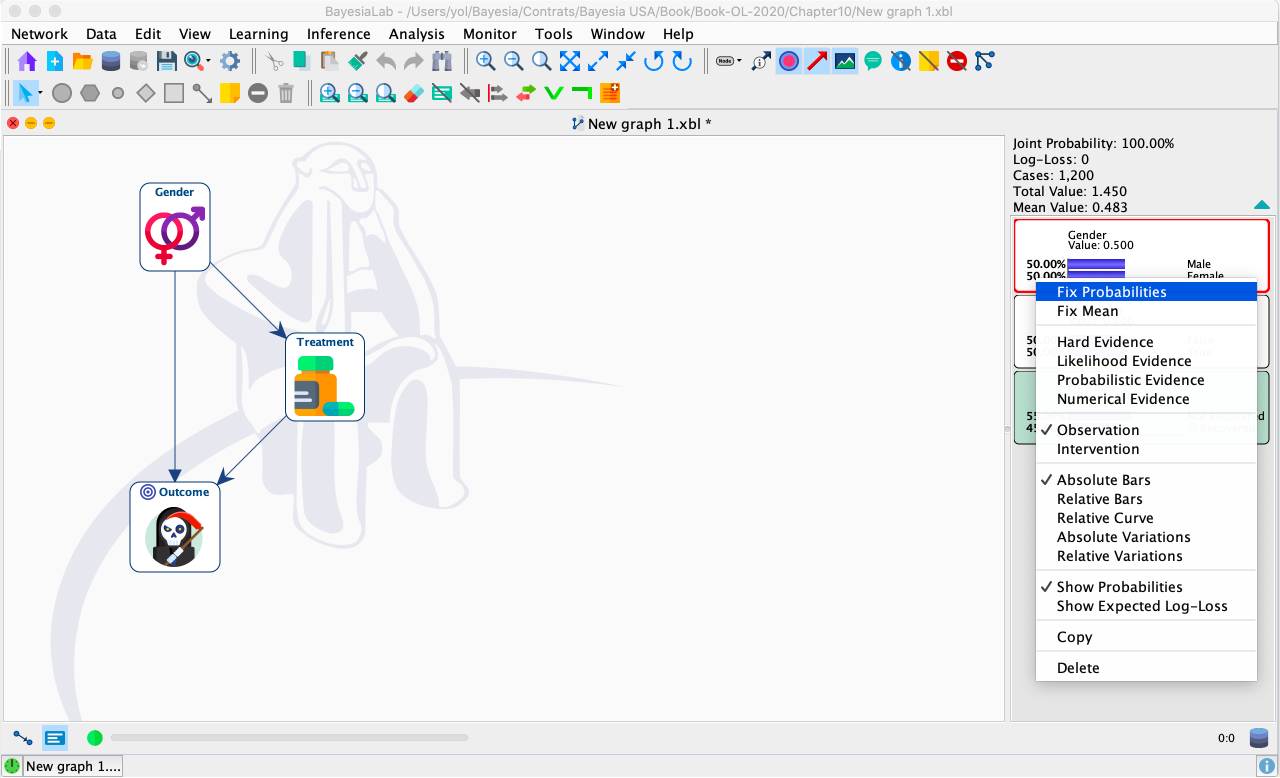The width and height of the screenshot is (1280, 778).
Task: Select the square utility node tool
Action: click(174, 93)
